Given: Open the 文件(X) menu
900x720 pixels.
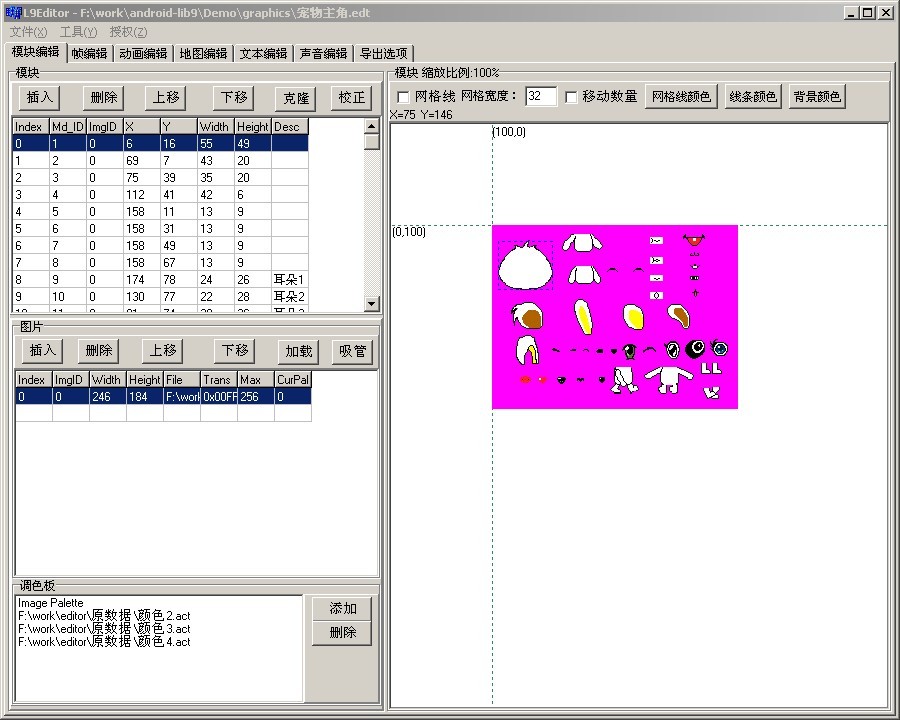Looking at the screenshot, I should coord(28,32).
